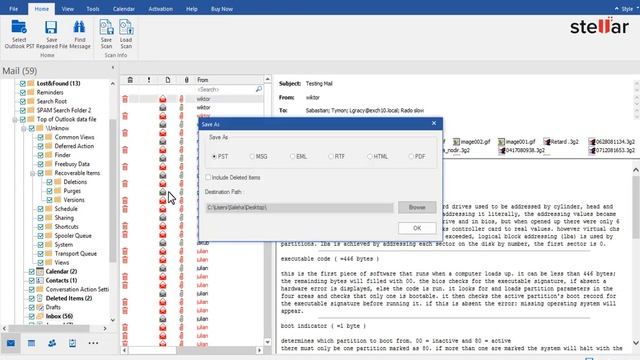
Task: Uncheck the Lost&Found folder checkbox
Action: [x=23, y=83]
